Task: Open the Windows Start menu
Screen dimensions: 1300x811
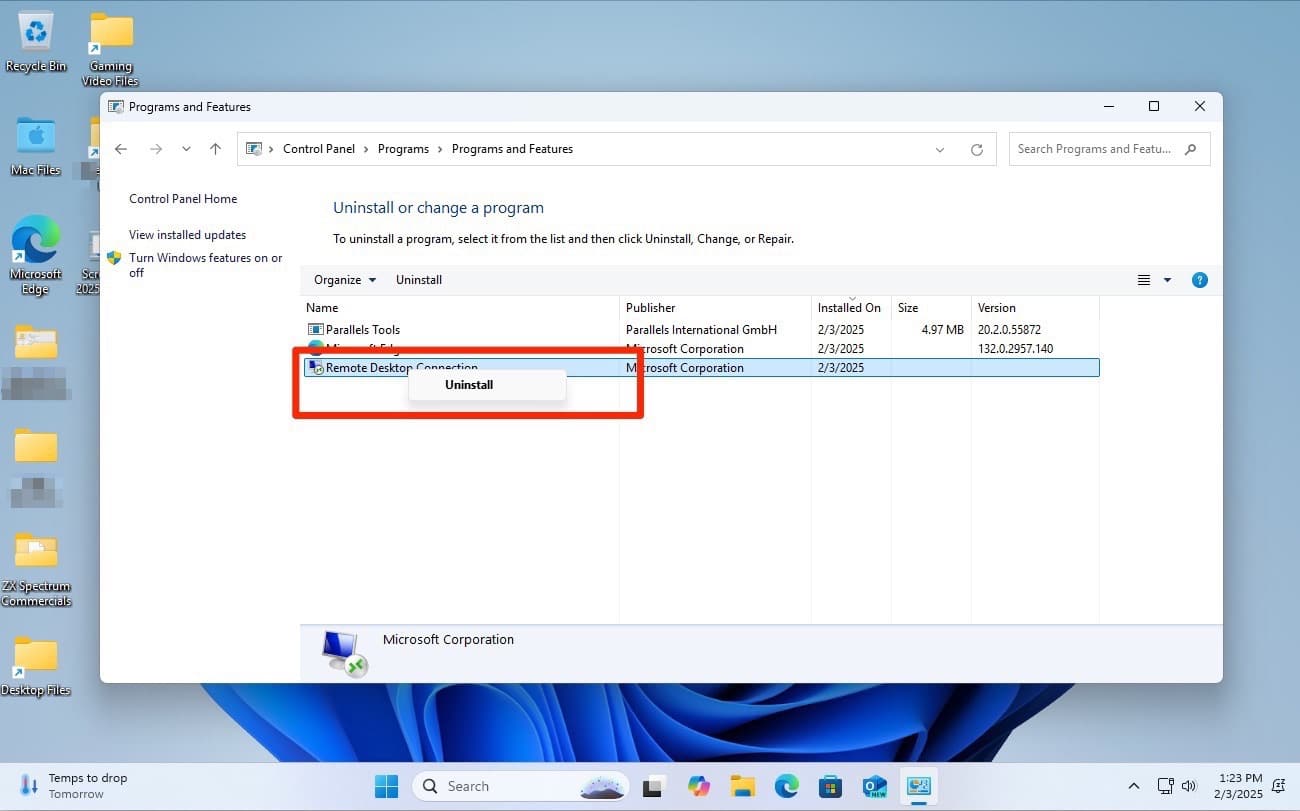Action: (386, 786)
